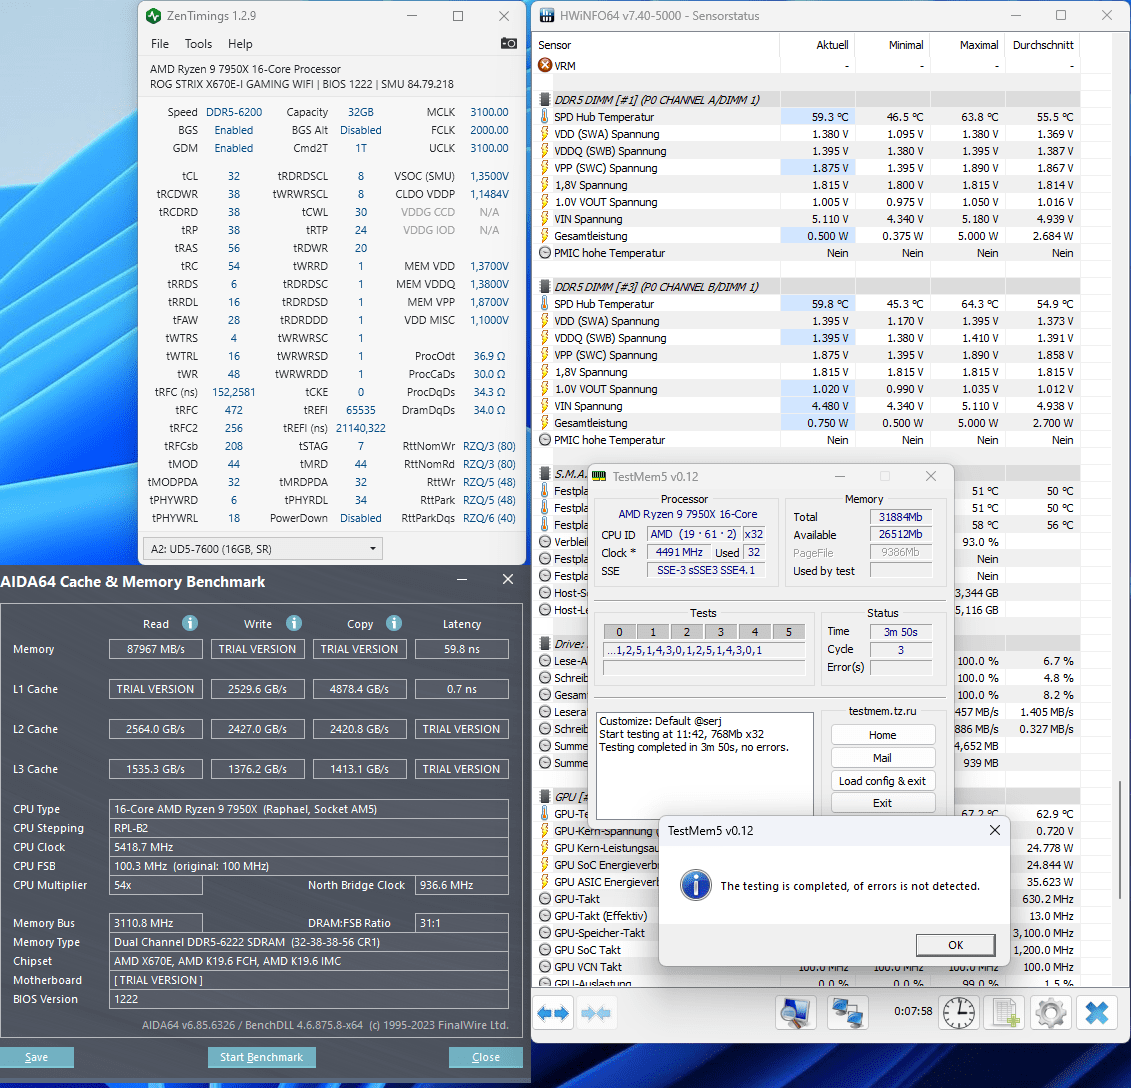Screen dimensions: 1131x1088
Task: Click the Durchschnitt column header in HWiNFO
Action: 1043,45
